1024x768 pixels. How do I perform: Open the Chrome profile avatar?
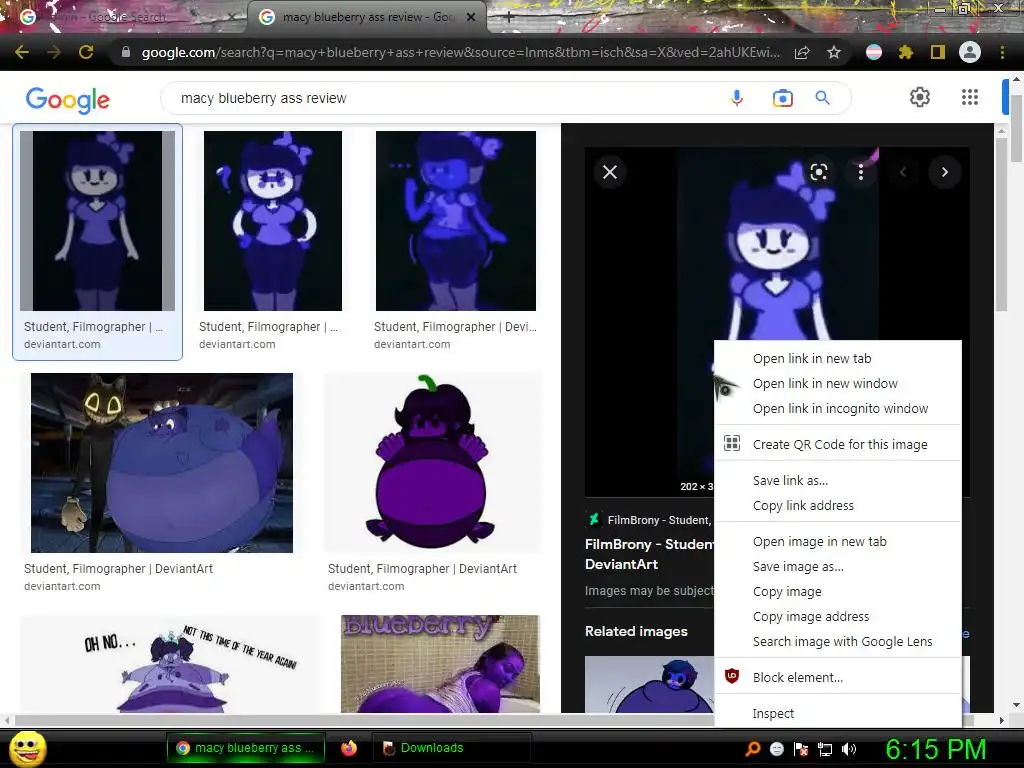point(970,52)
